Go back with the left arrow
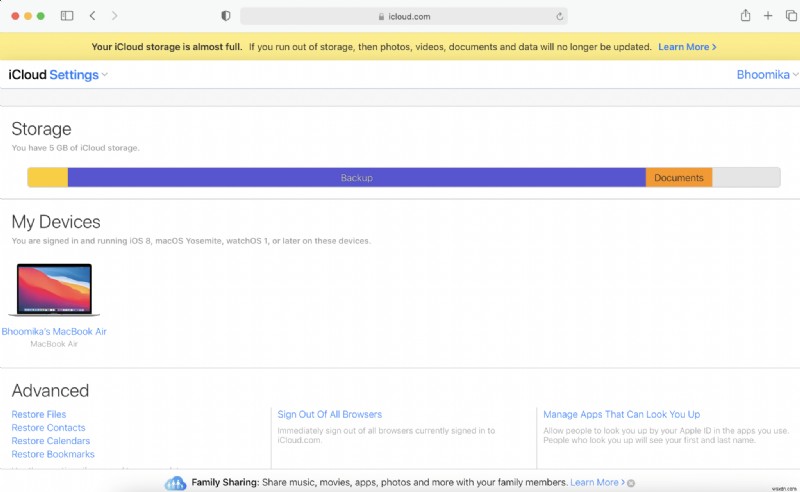 click(x=92, y=16)
